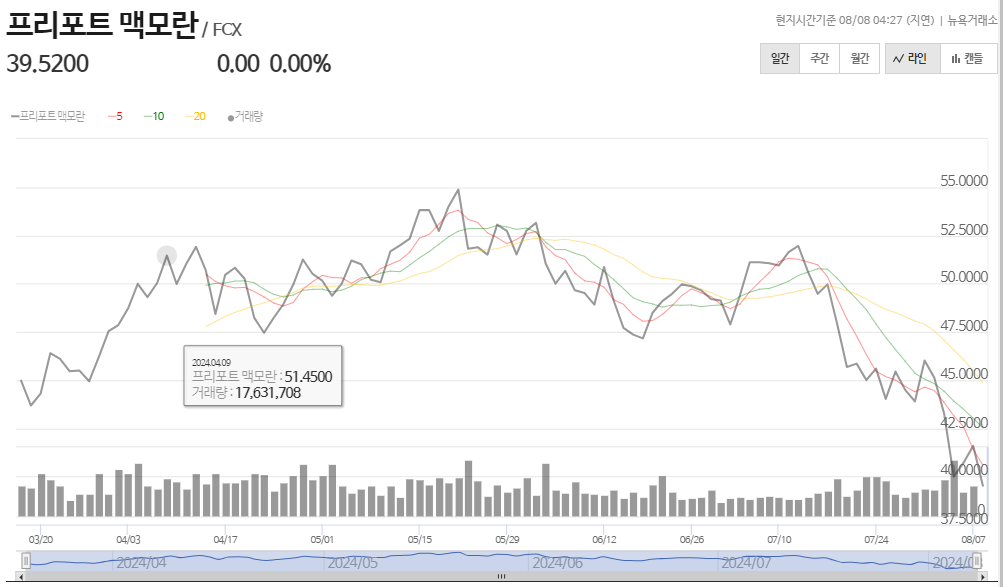1003x587 pixels.
Task: Toggle the 5-day moving average legend
Action: tap(116, 116)
